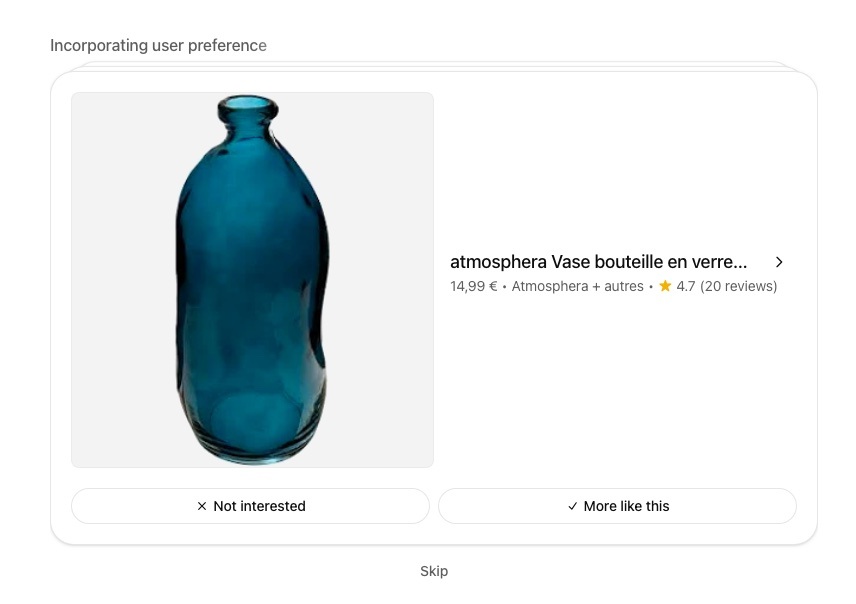This screenshot has width=856, height=604.
Task: Open product details with the right chevron
Action: (779, 262)
